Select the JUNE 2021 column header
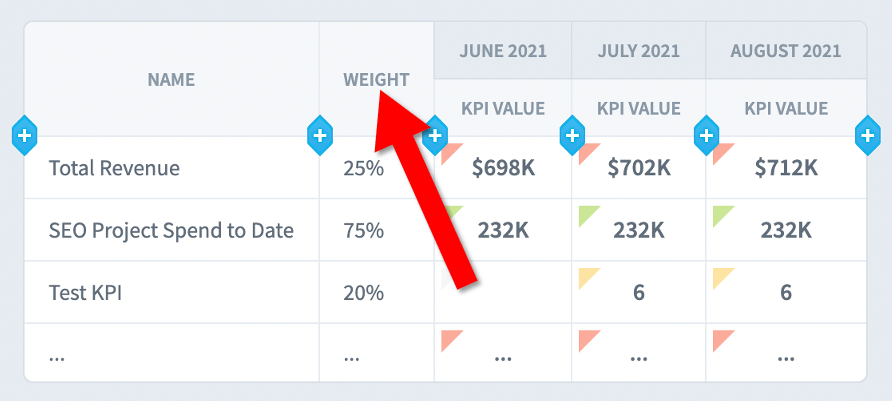Screen dimensions: 892x401 click(503, 51)
